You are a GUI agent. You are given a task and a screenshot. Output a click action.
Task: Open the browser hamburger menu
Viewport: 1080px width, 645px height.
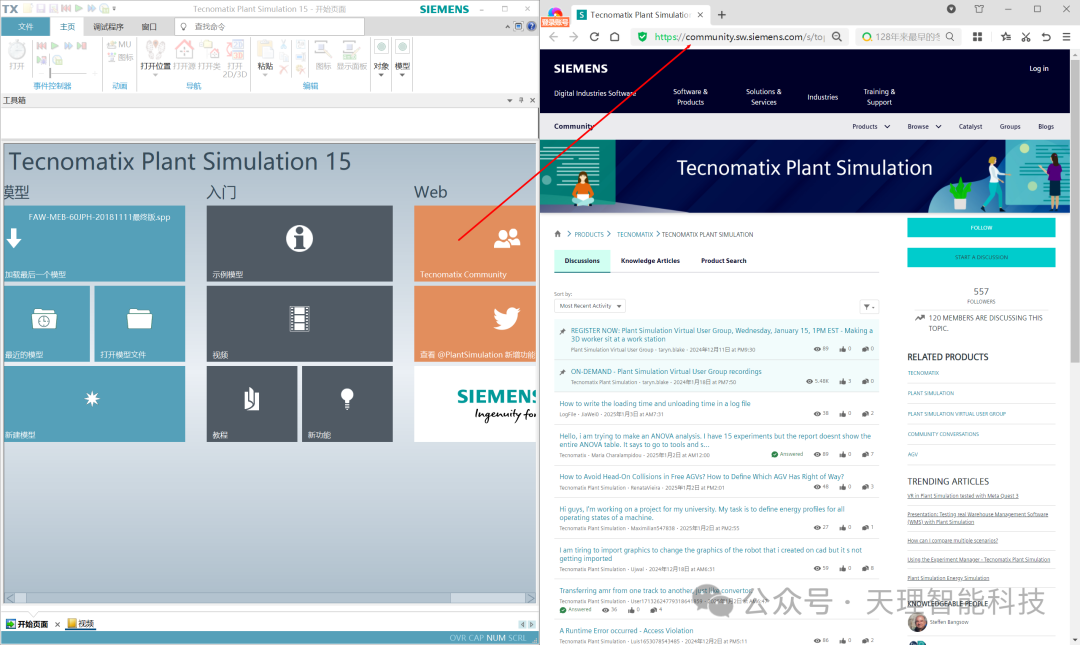point(1066,37)
